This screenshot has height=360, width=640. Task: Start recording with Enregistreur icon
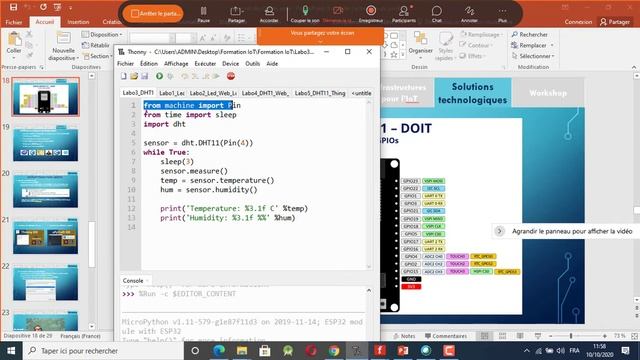(371, 14)
